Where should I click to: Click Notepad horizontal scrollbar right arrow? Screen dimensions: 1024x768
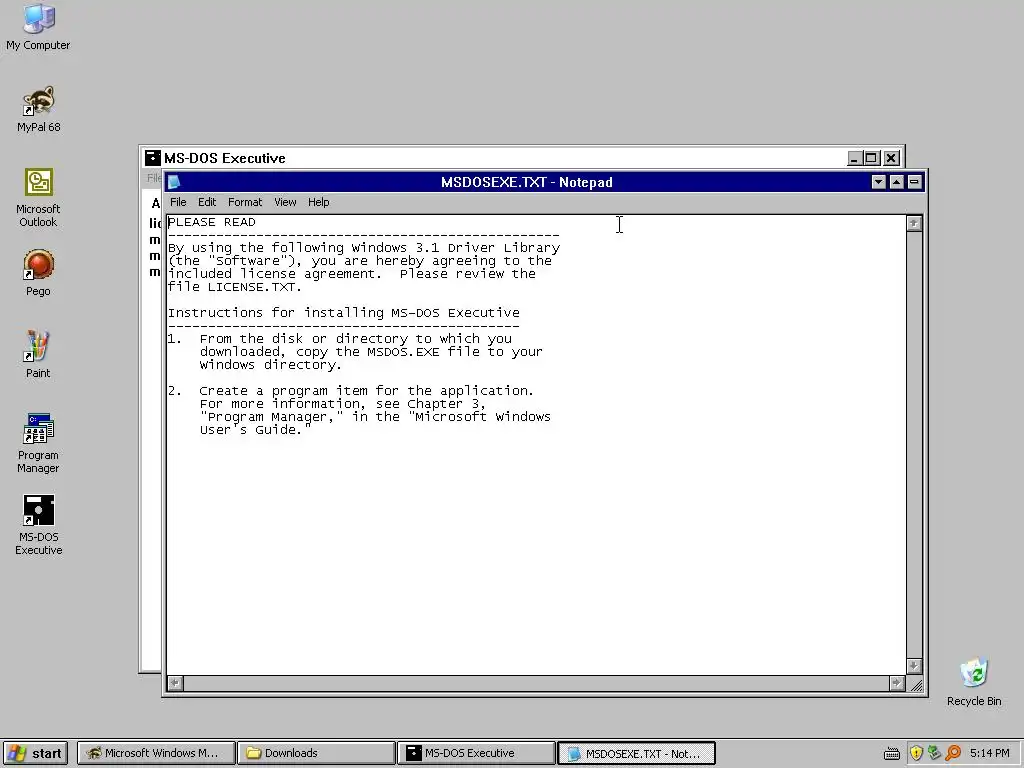[x=897, y=683]
